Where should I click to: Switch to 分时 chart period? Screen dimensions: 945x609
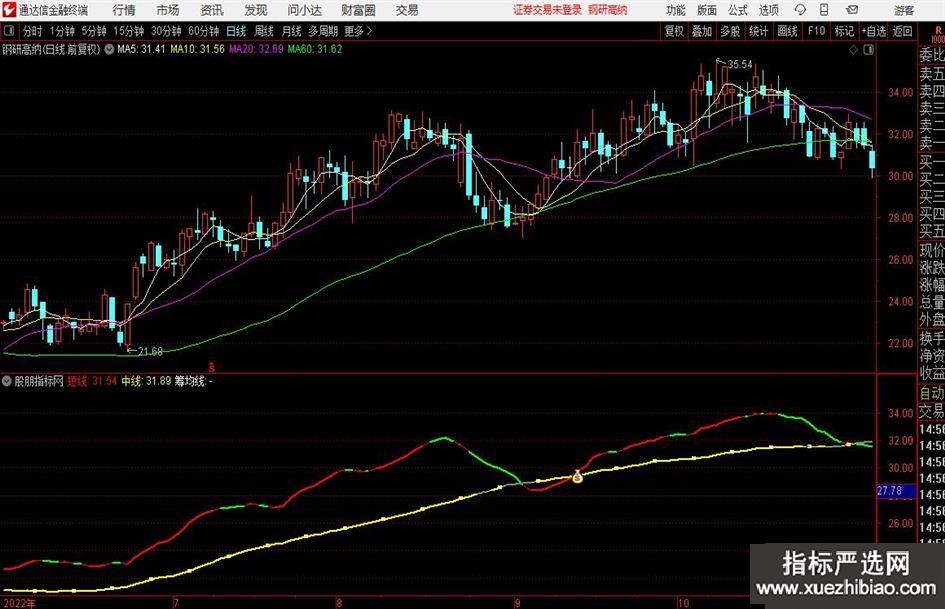click(x=33, y=31)
